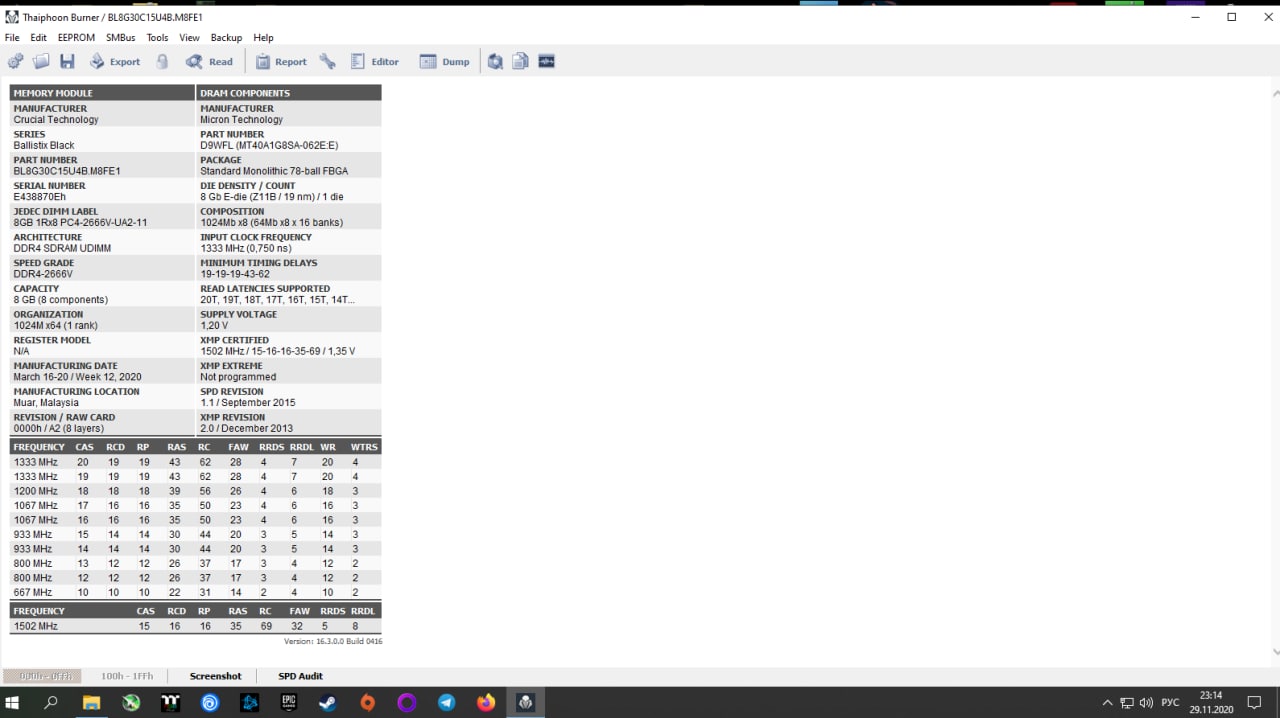This screenshot has height=718, width=1280.
Task: Click the Thaiphoon Burner taskbar icon
Action: (x=525, y=703)
